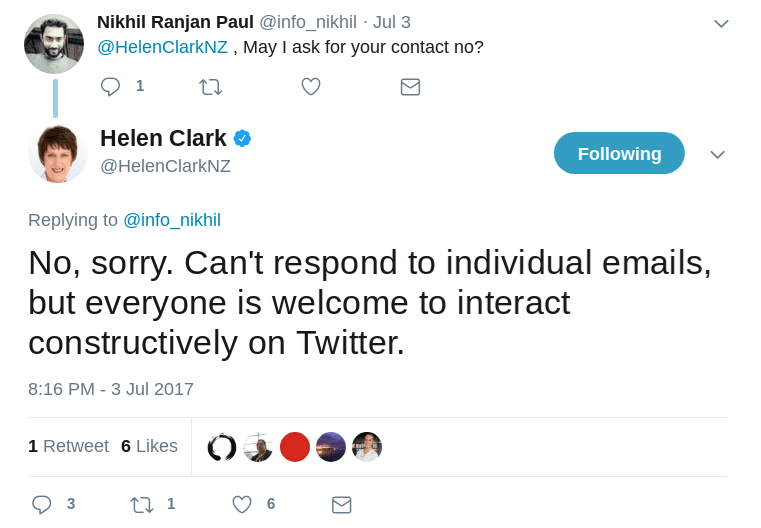Click the red circle liker avatar
This screenshot has width=761, height=528.
(295, 447)
